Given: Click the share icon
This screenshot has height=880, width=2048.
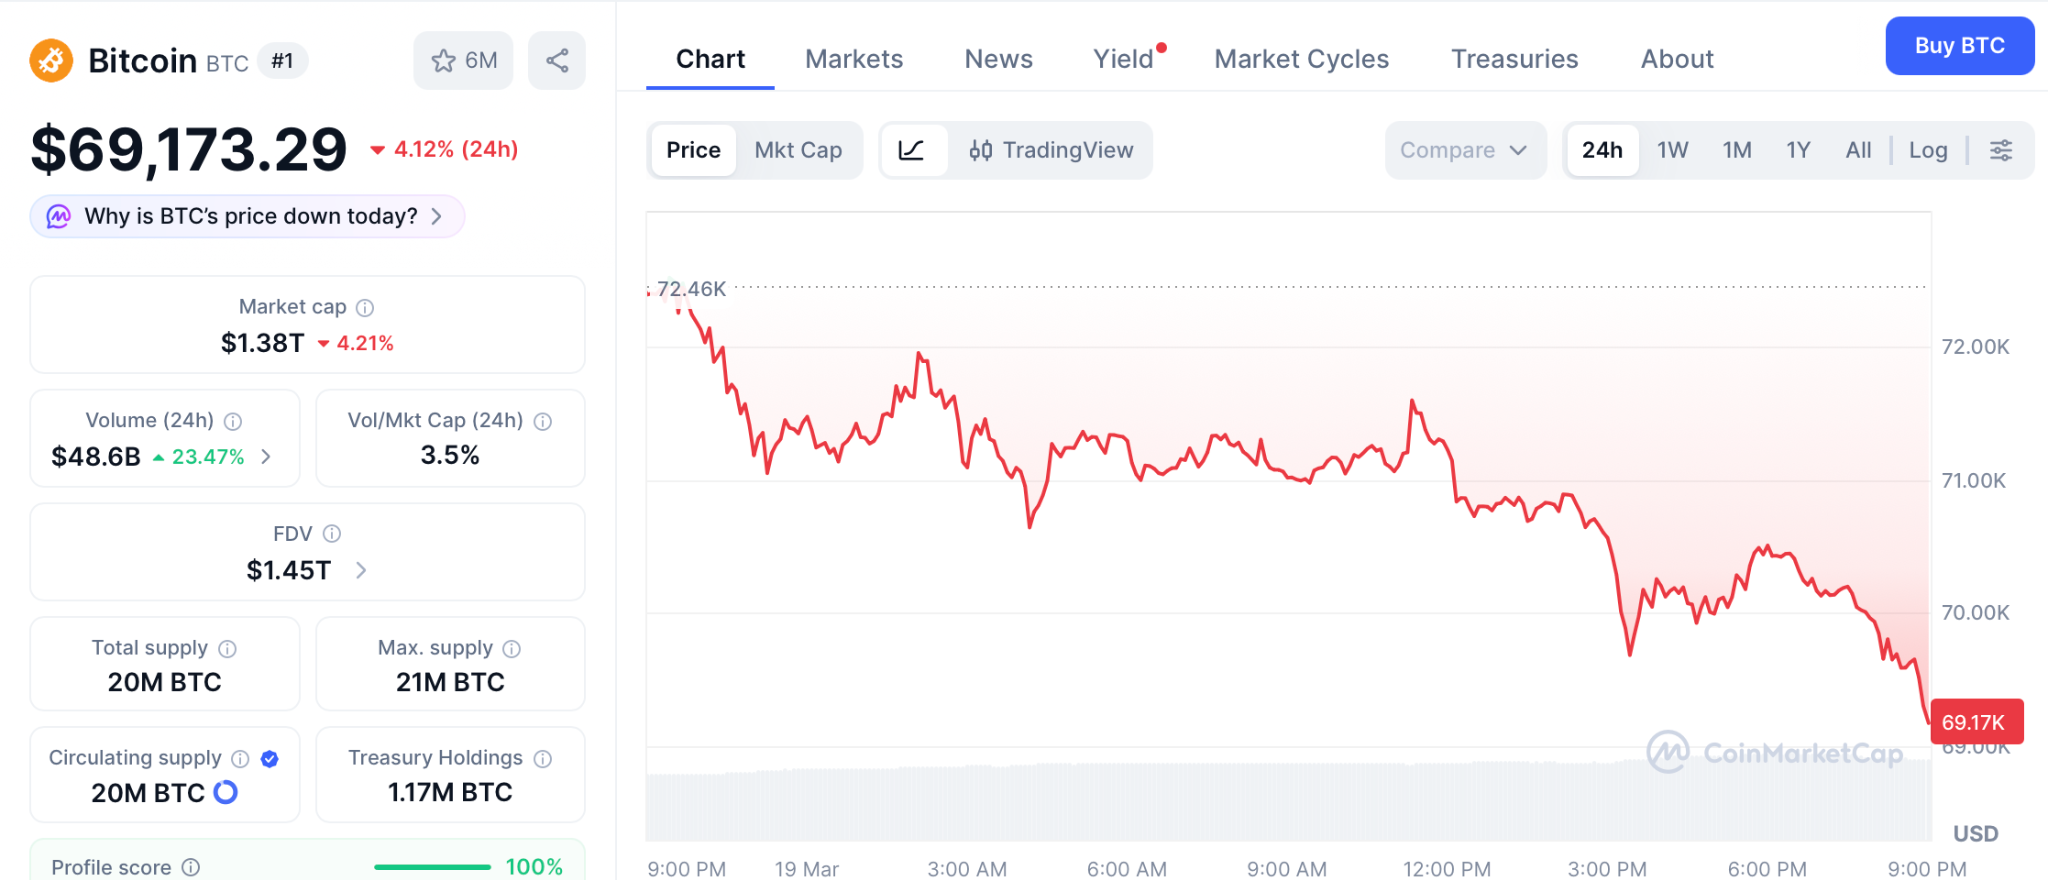Looking at the screenshot, I should pos(557,59).
